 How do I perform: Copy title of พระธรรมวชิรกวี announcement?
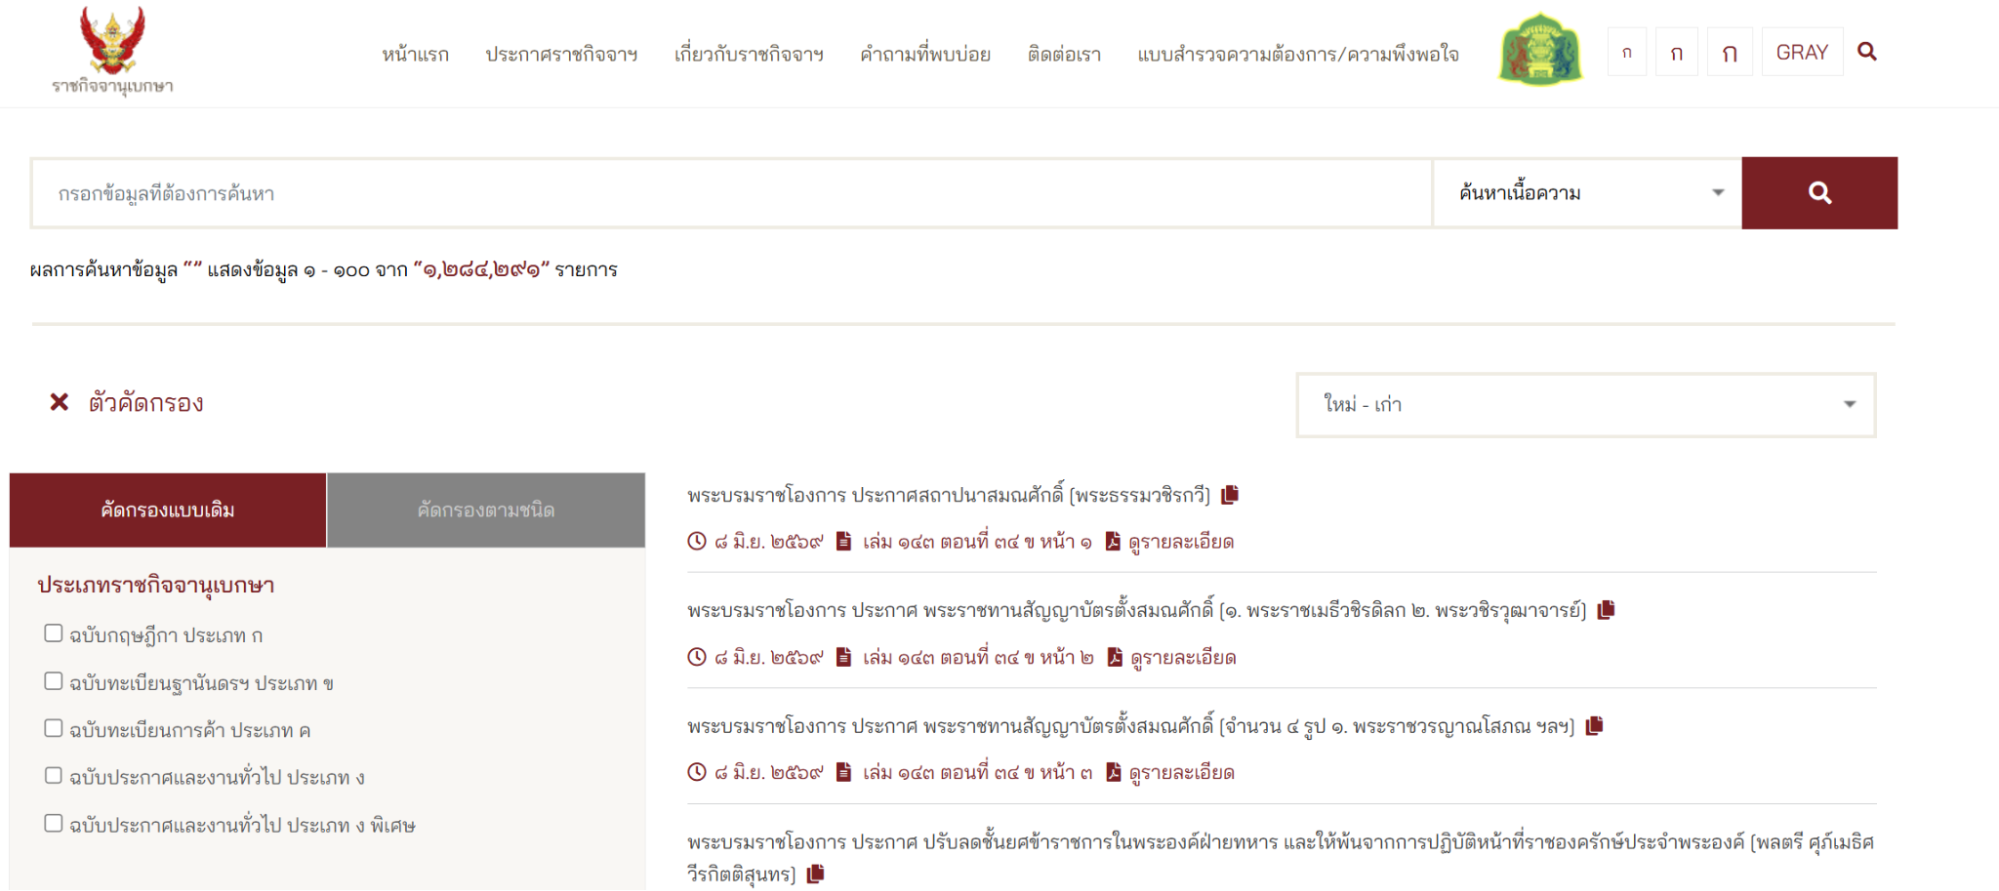click(x=1230, y=495)
